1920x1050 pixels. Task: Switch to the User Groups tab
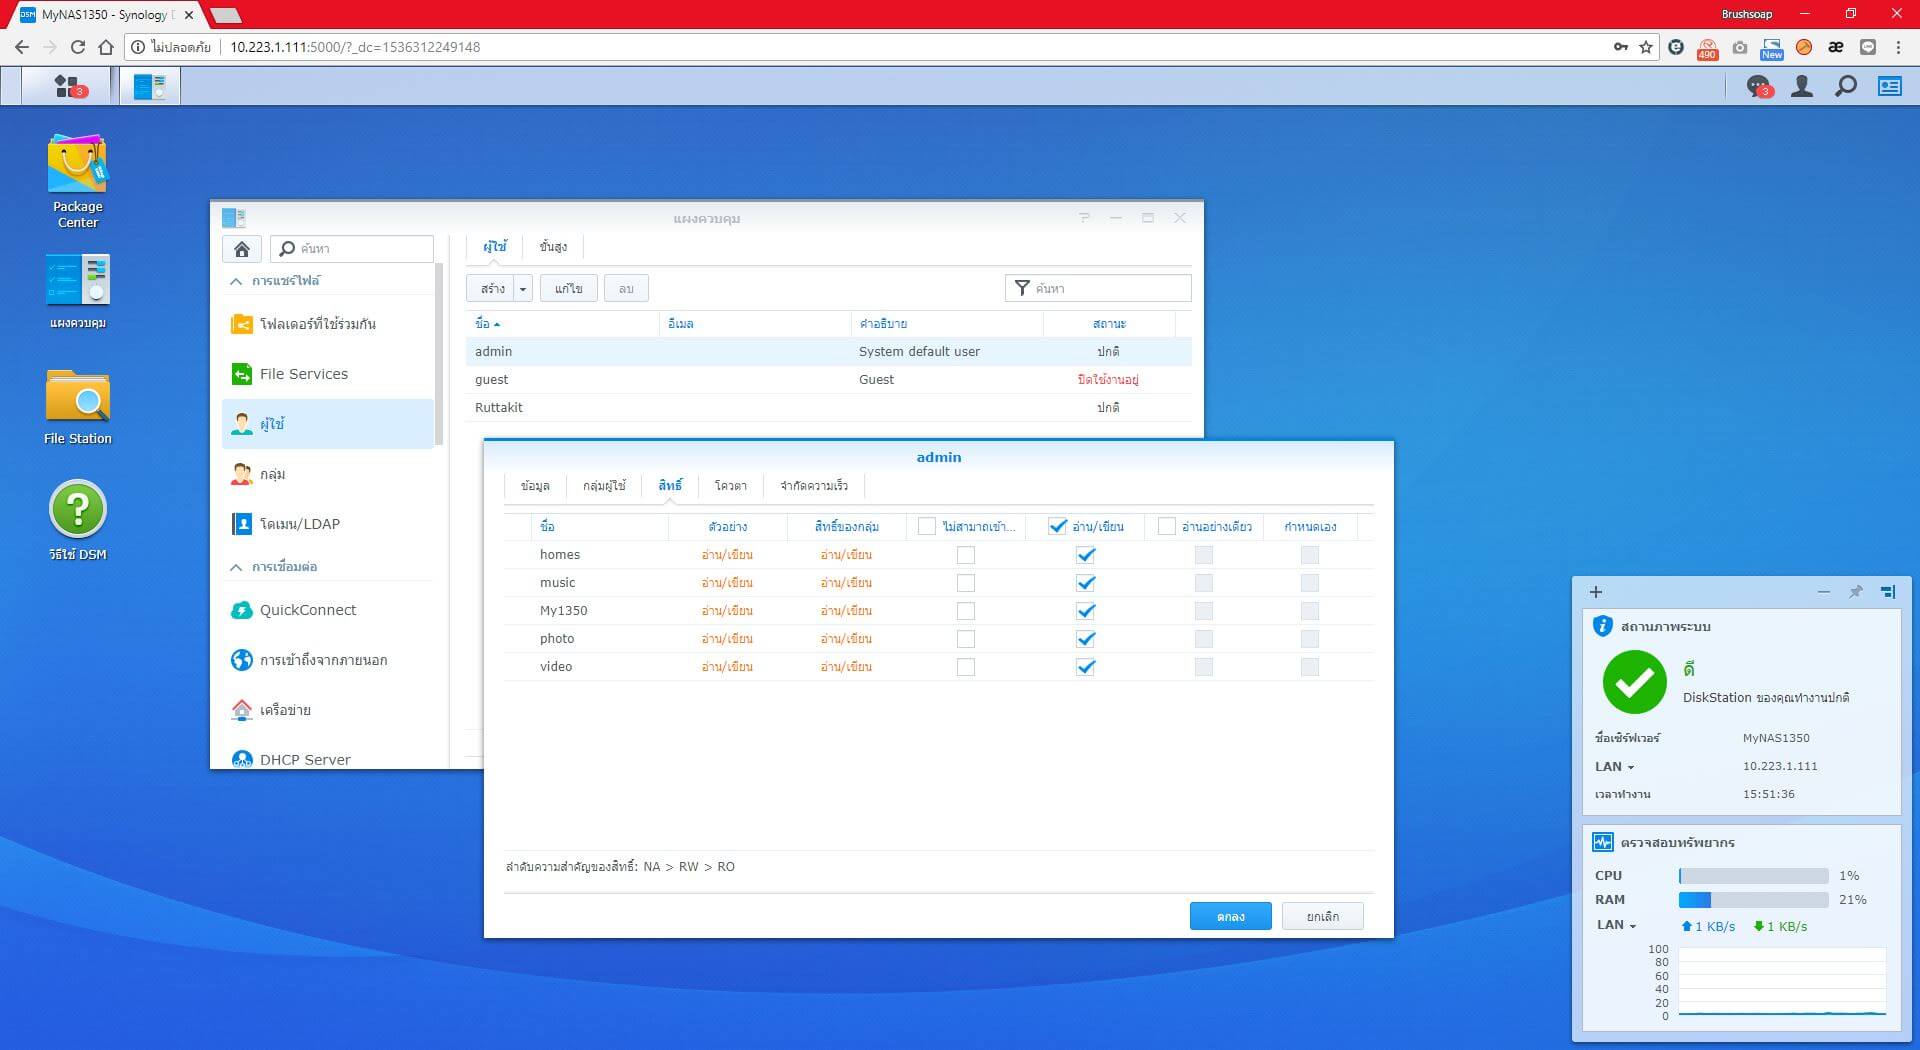604,486
